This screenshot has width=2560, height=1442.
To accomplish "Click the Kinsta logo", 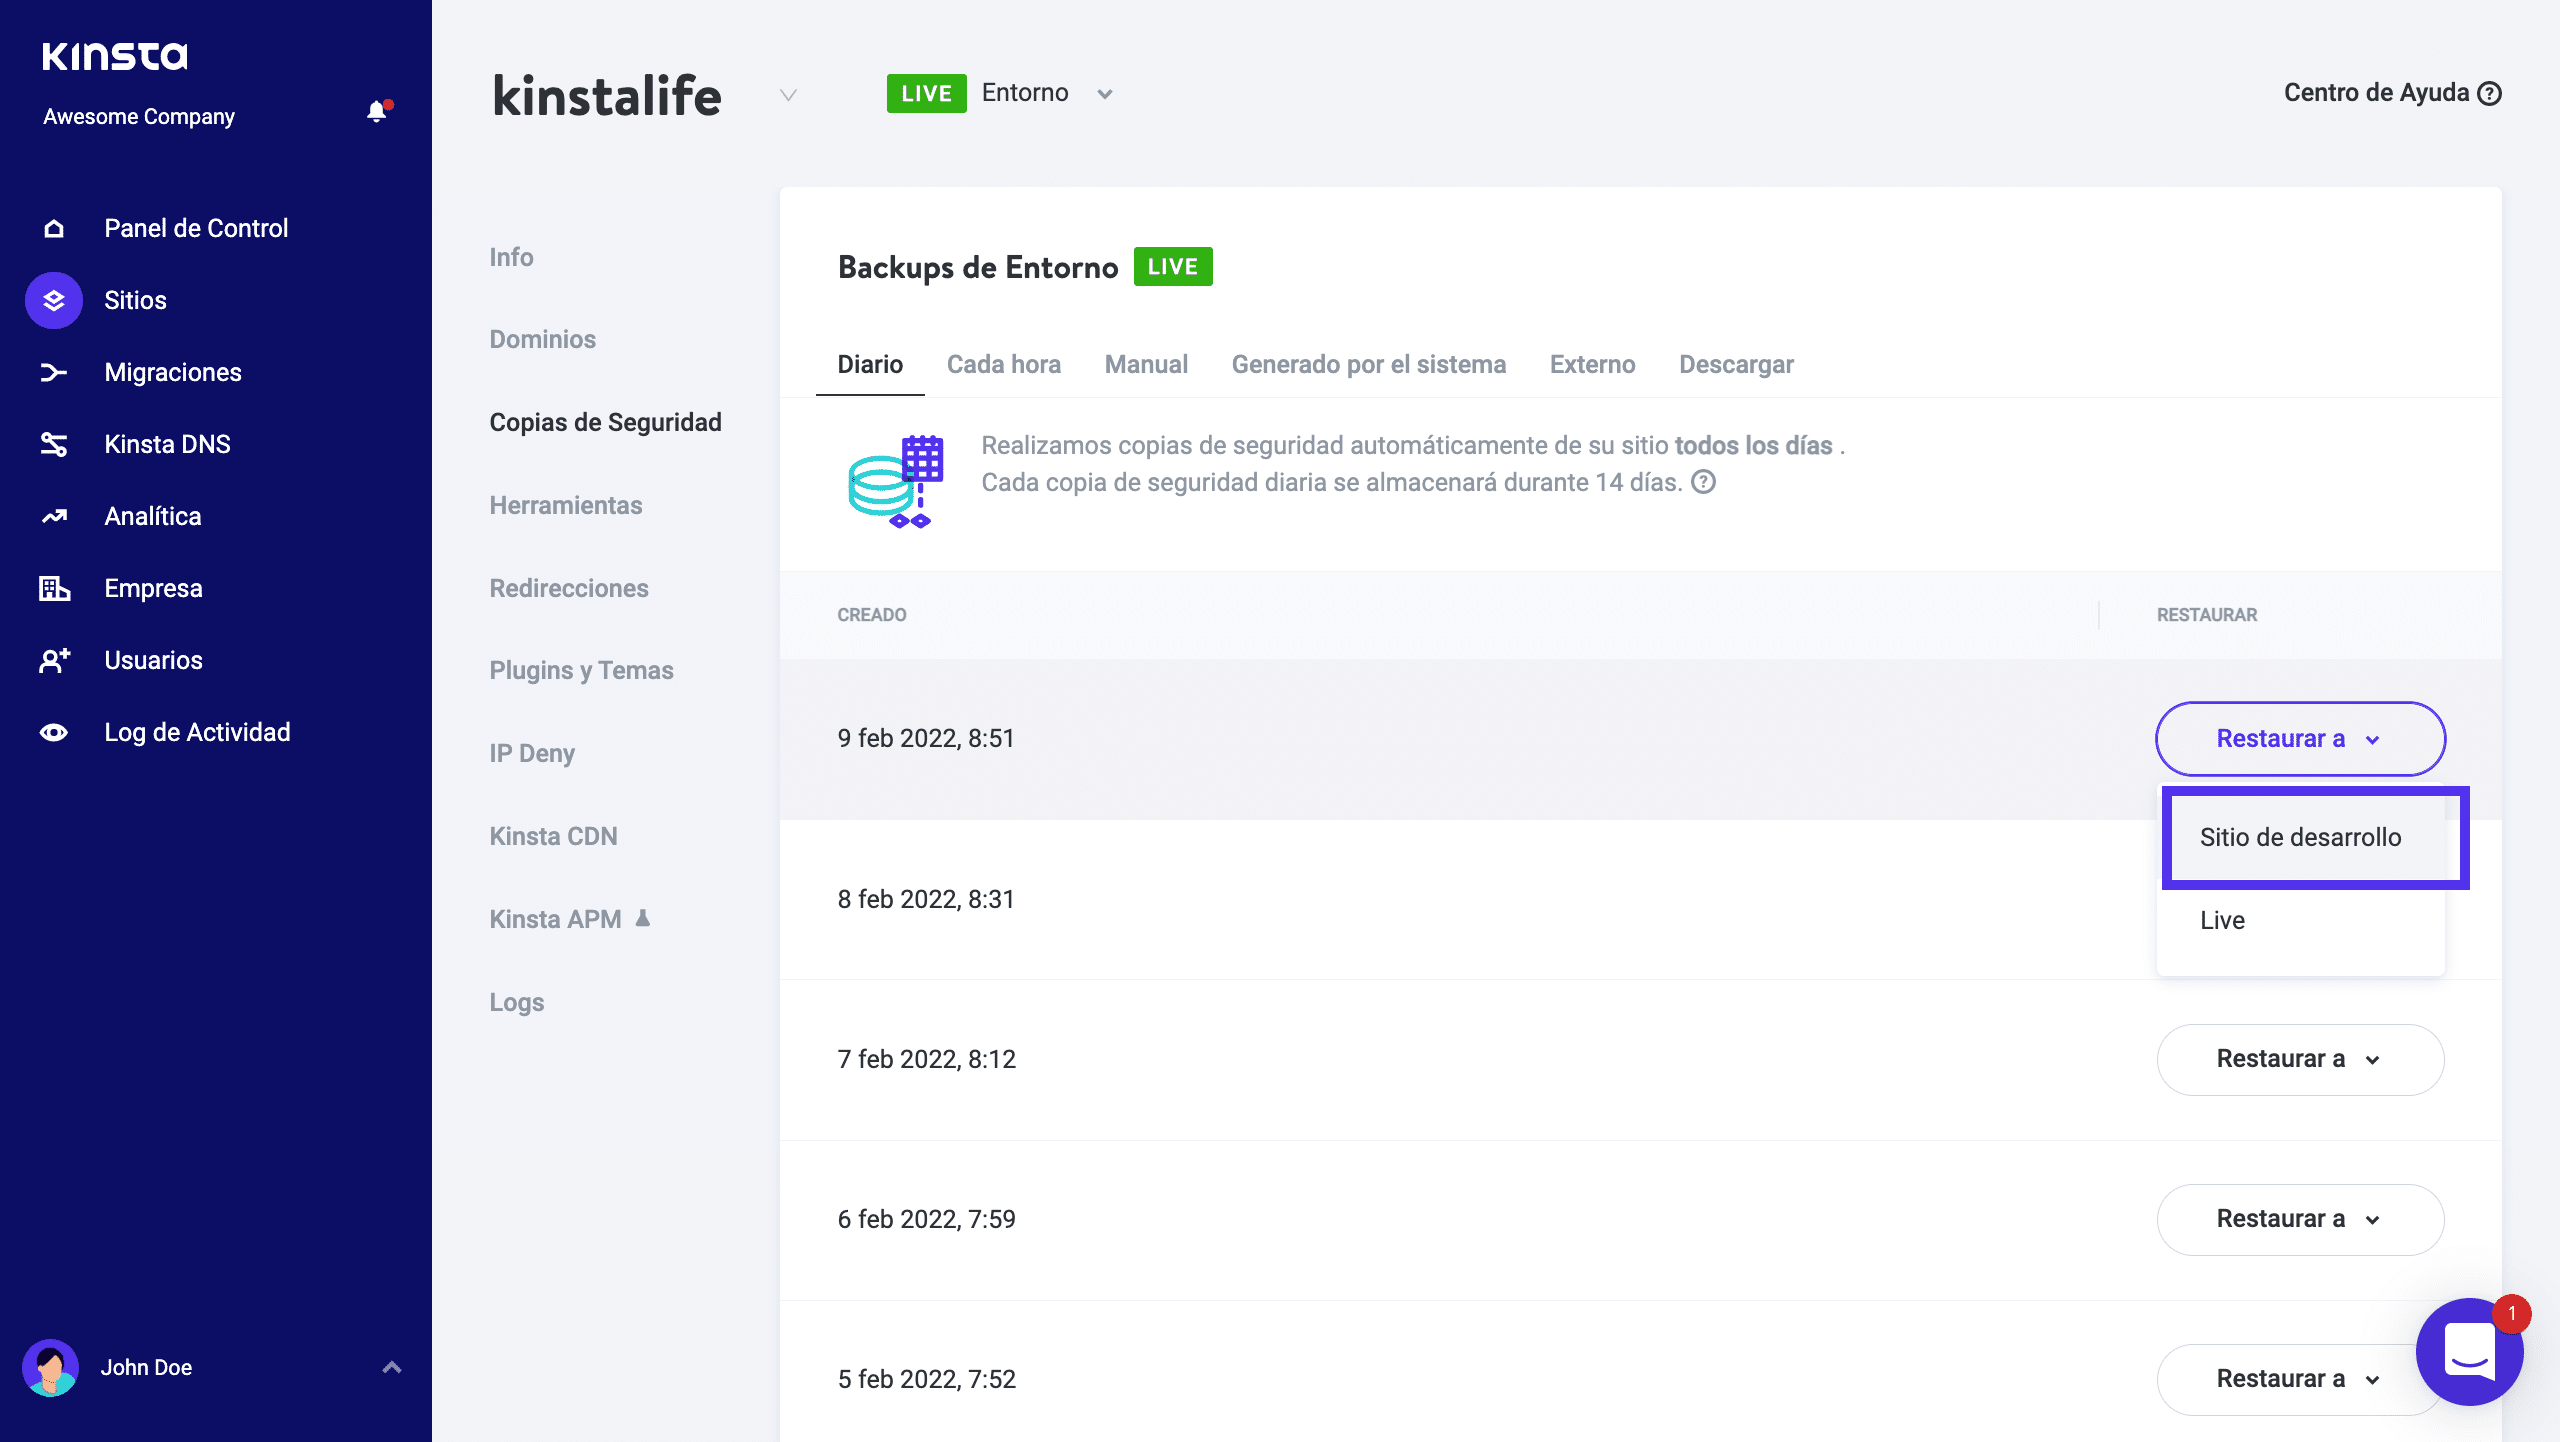I will click(115, 56).
